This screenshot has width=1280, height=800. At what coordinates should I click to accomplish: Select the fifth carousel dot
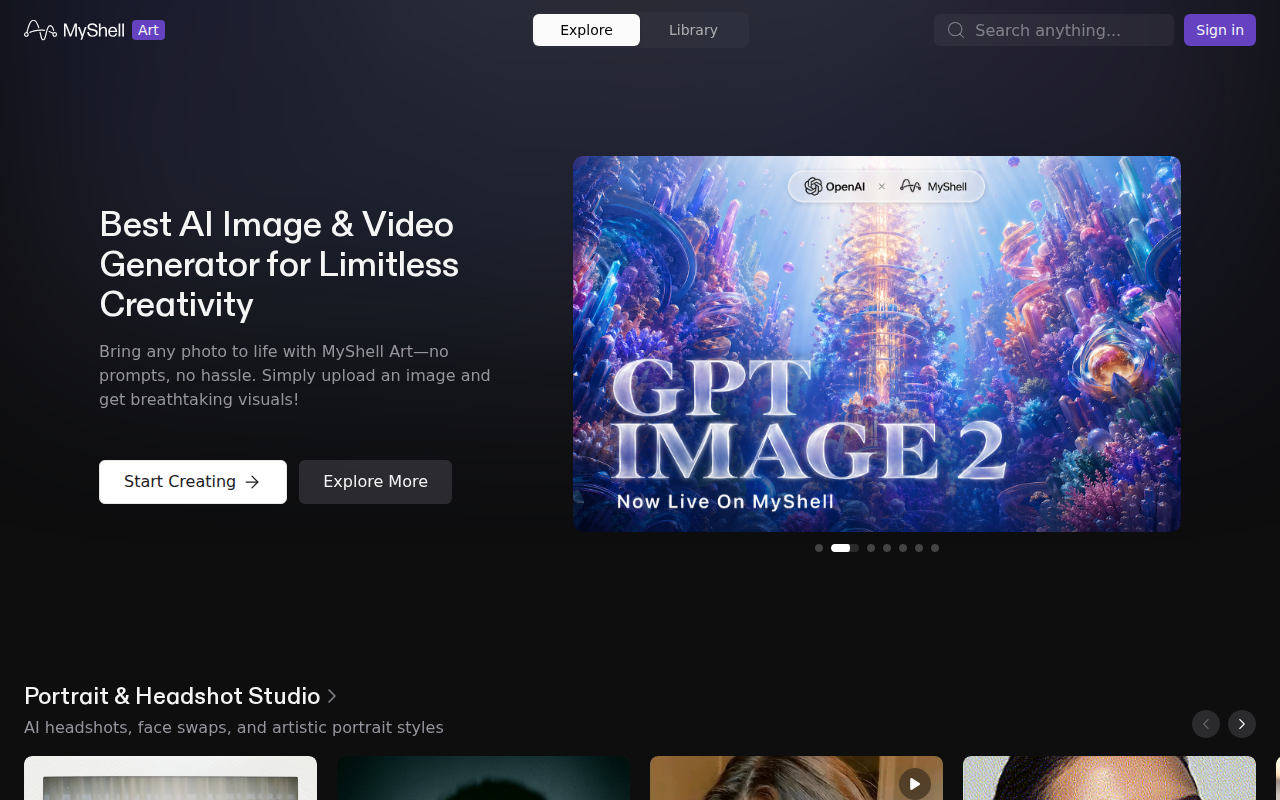point(903,548)
